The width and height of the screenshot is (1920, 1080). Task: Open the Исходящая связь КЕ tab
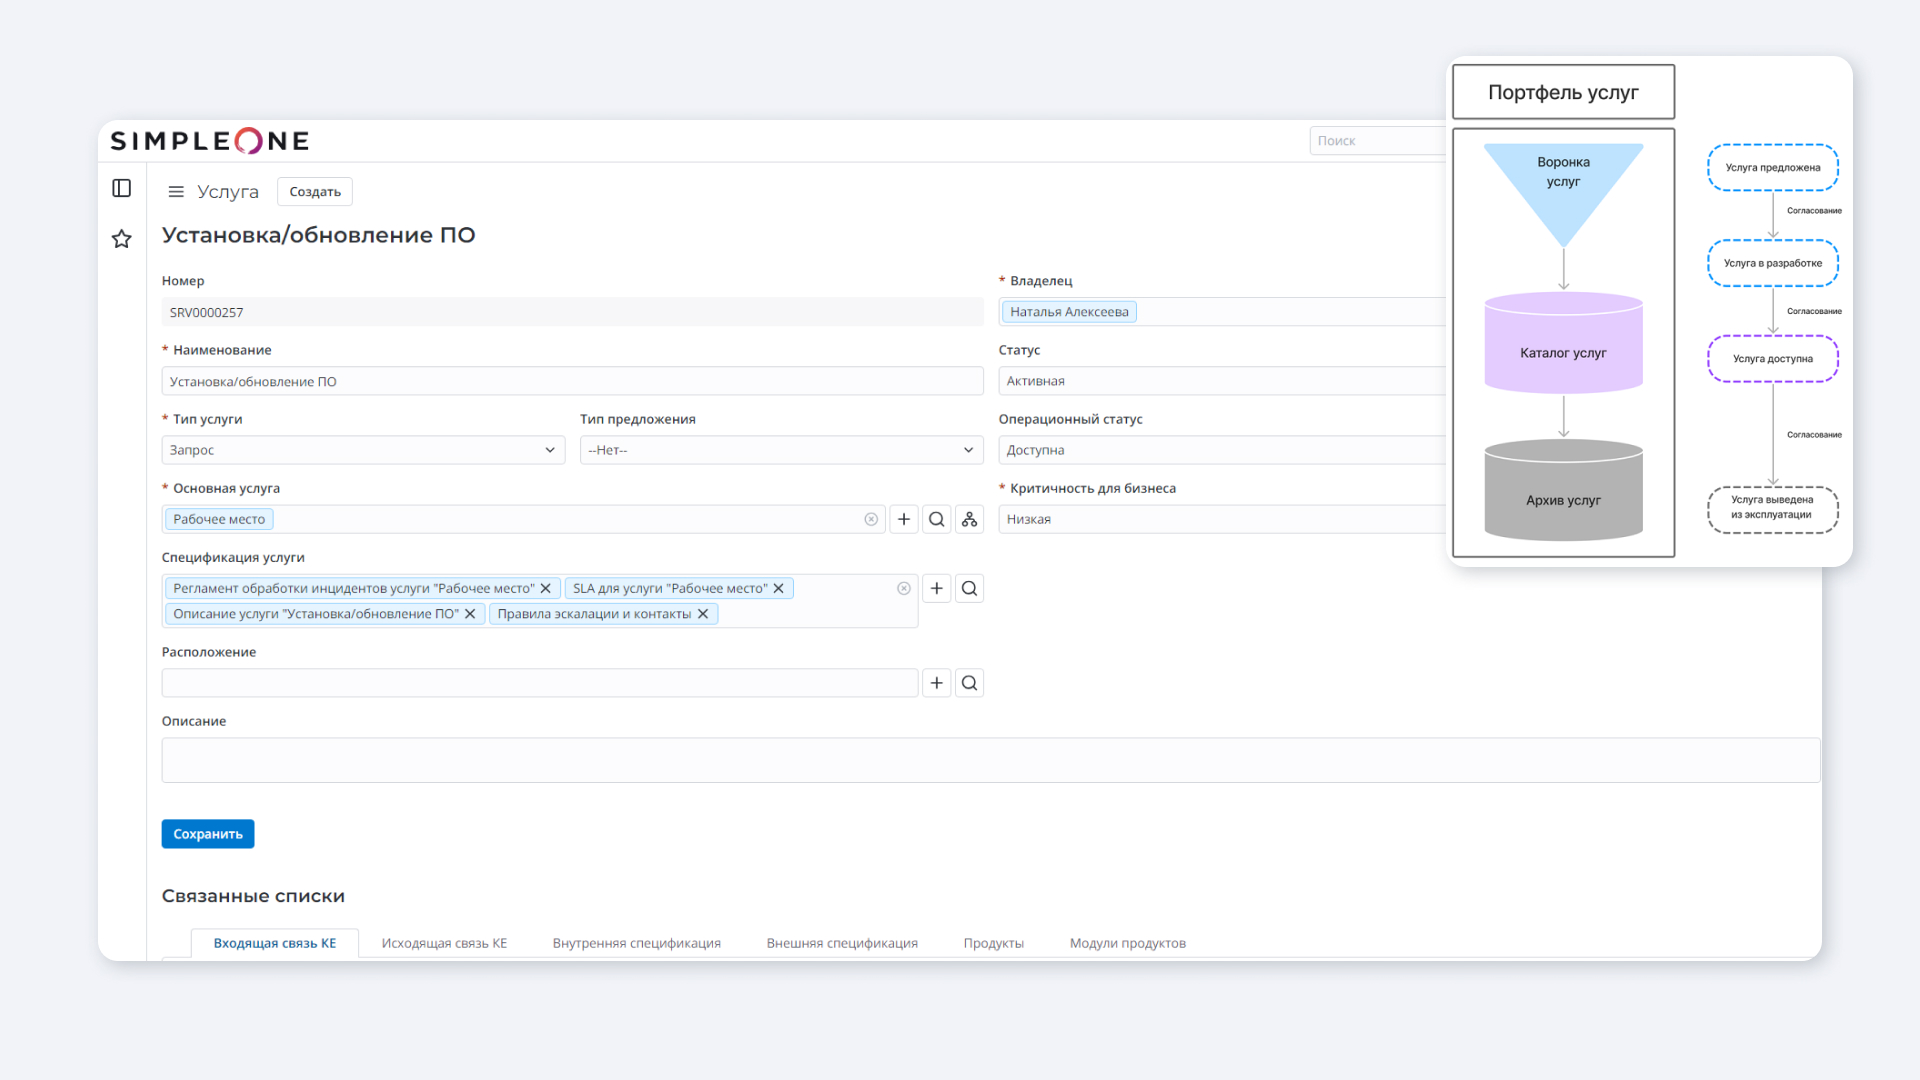click(x=444, y=943)
